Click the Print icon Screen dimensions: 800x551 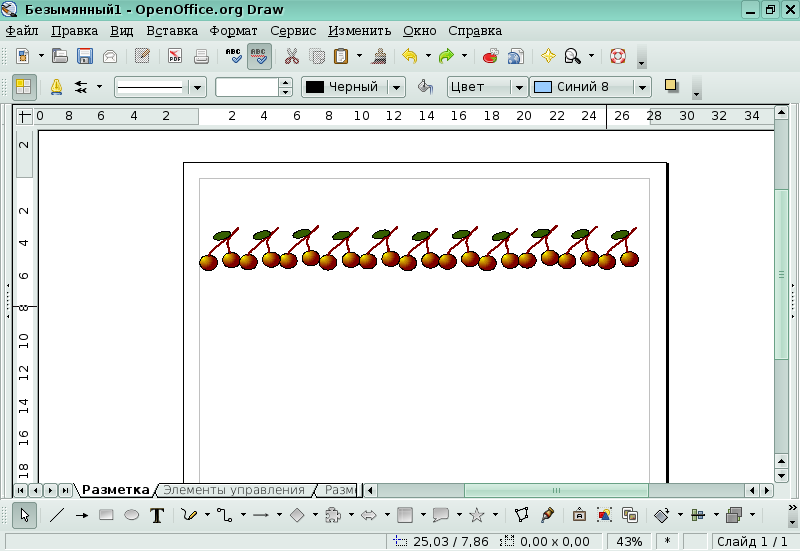pyautogui.click(x=201, y=56)
